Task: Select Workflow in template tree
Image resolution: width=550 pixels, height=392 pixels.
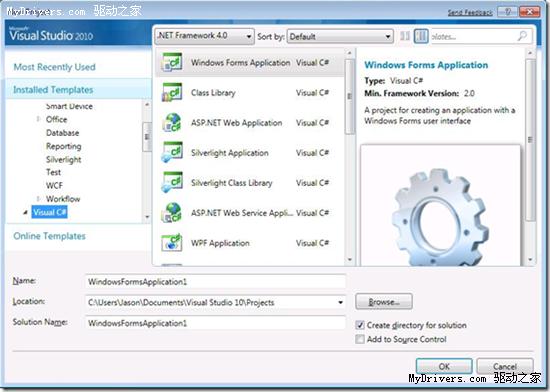Action: [63, 199]
